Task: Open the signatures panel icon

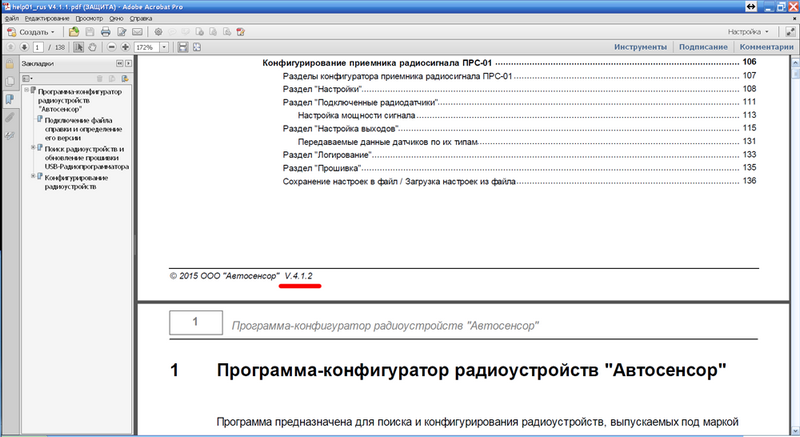Action: coord(10,136)
